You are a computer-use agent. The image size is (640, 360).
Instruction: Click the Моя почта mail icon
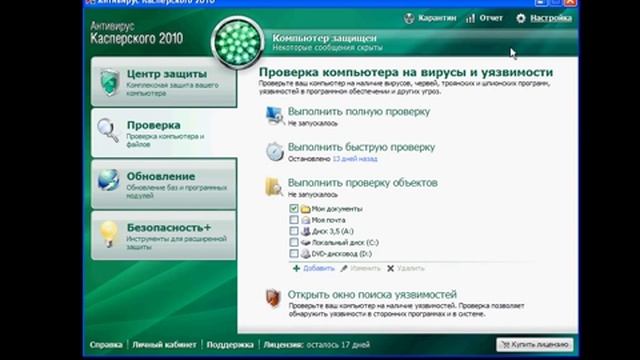point(306,220)
